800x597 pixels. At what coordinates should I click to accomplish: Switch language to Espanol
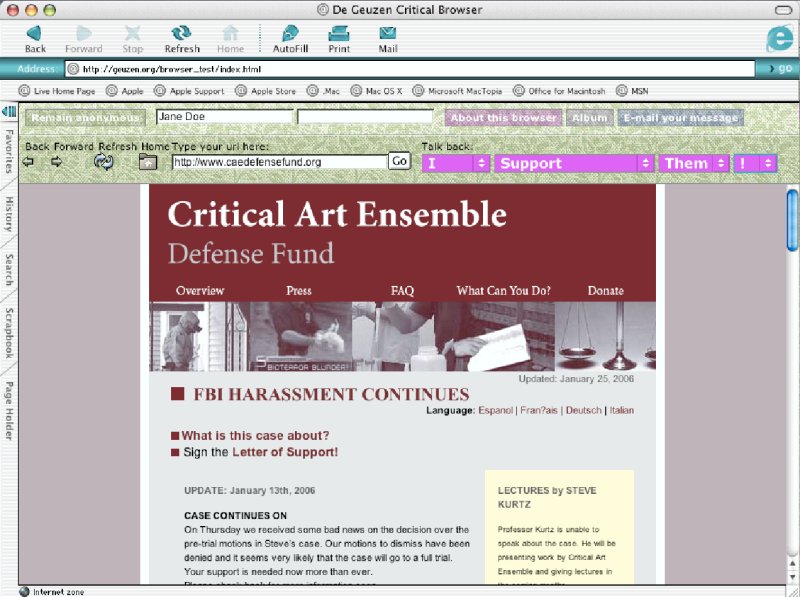pos(495,410)
